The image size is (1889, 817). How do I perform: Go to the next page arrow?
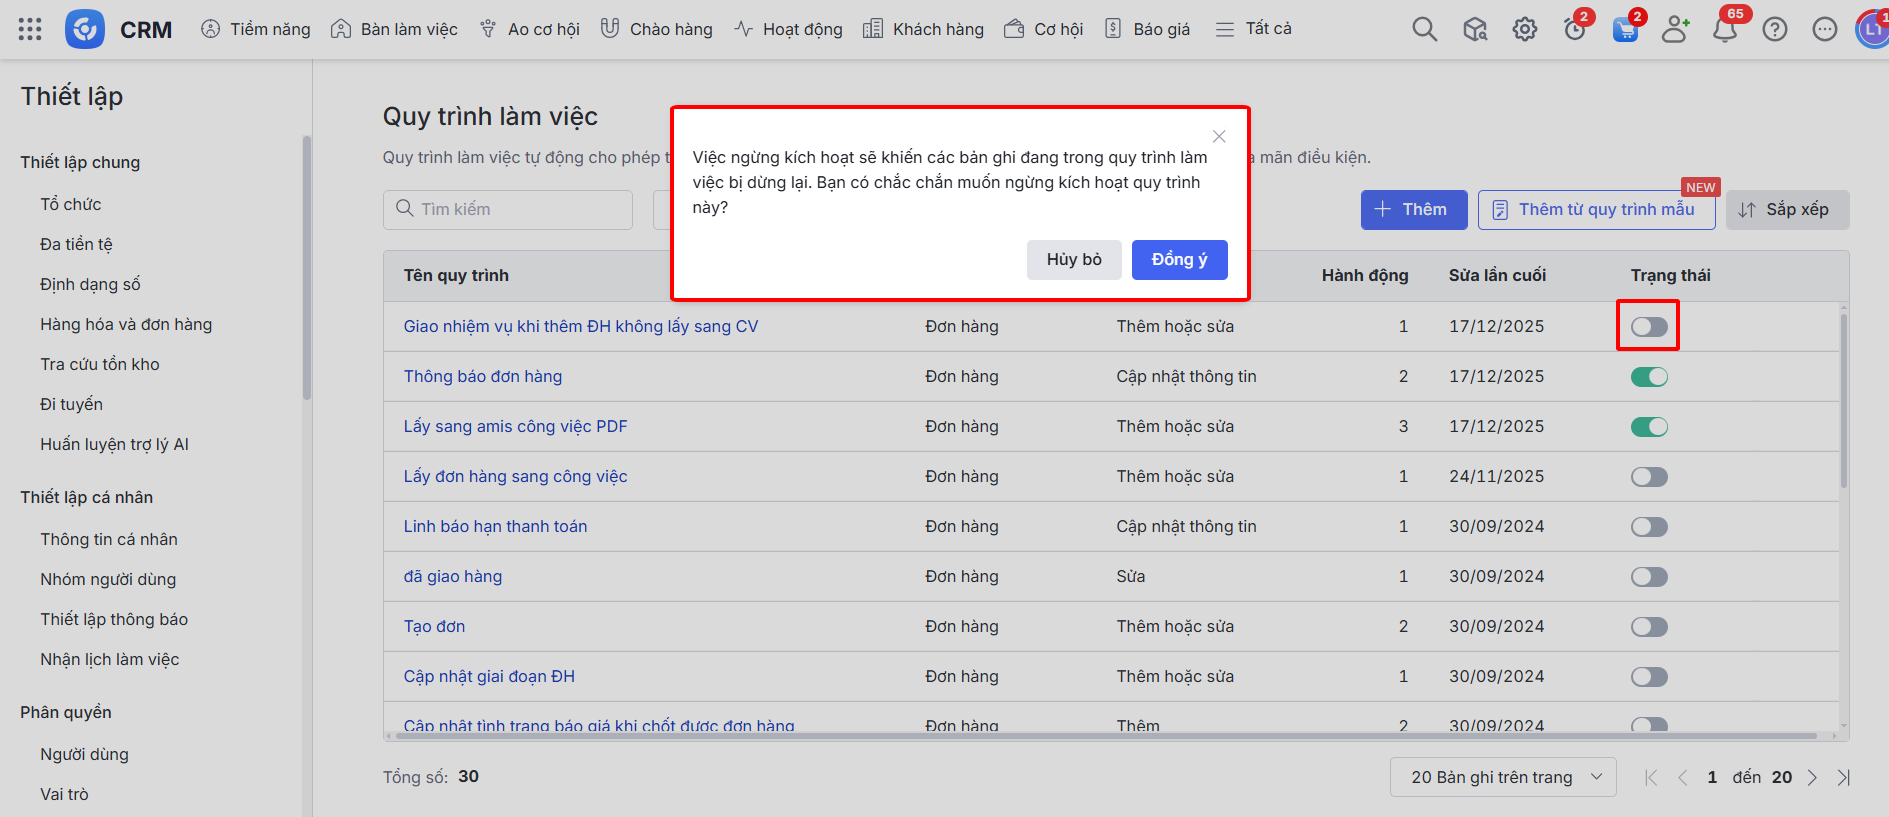pyautogui.click(x=1812, y=777)
